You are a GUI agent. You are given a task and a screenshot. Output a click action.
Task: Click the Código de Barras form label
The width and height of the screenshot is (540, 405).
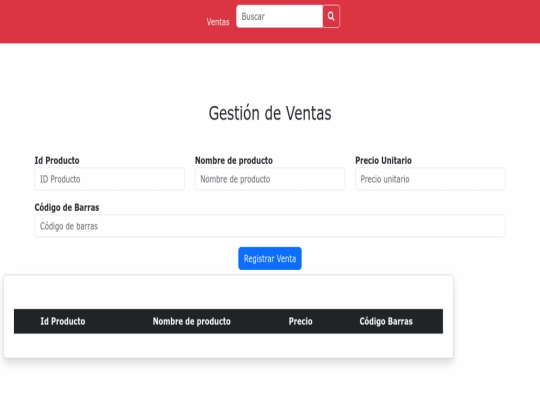[67, 207]
